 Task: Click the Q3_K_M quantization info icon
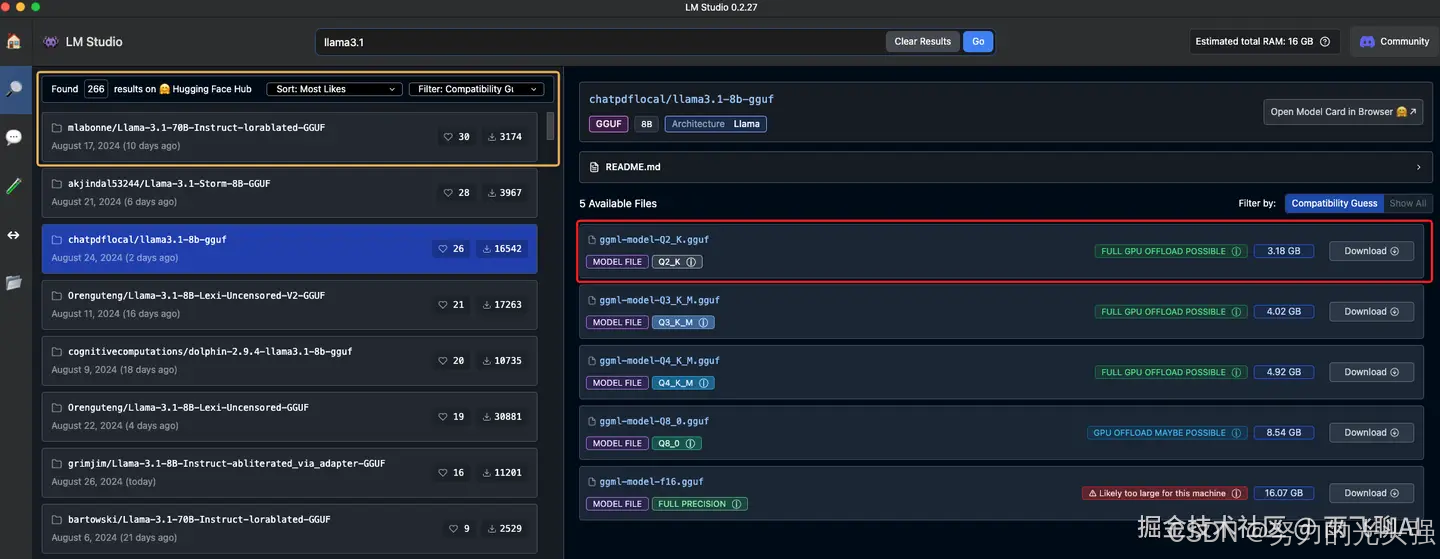(x=704, y=323)
